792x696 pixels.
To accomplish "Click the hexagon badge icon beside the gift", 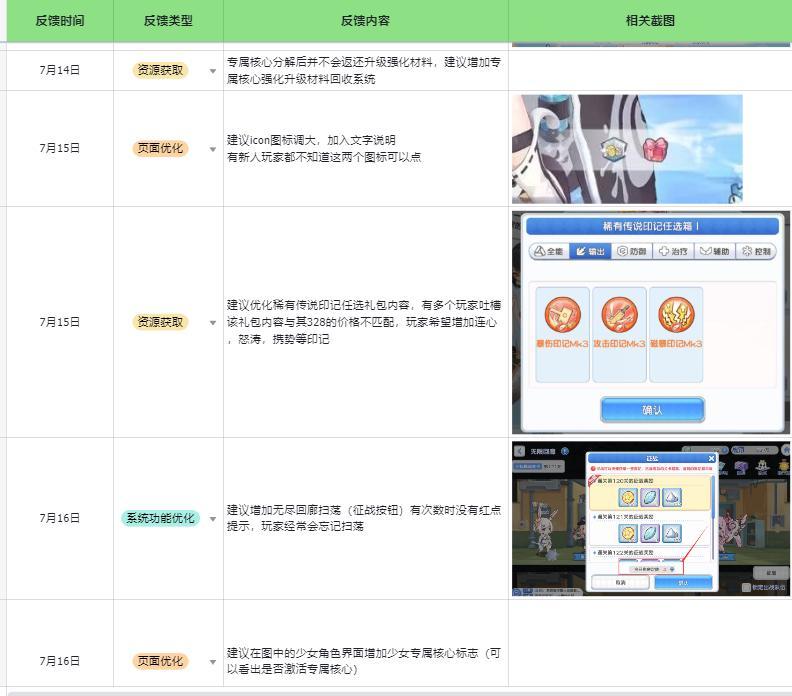I will pyautogui.click(x=612, y=150).
